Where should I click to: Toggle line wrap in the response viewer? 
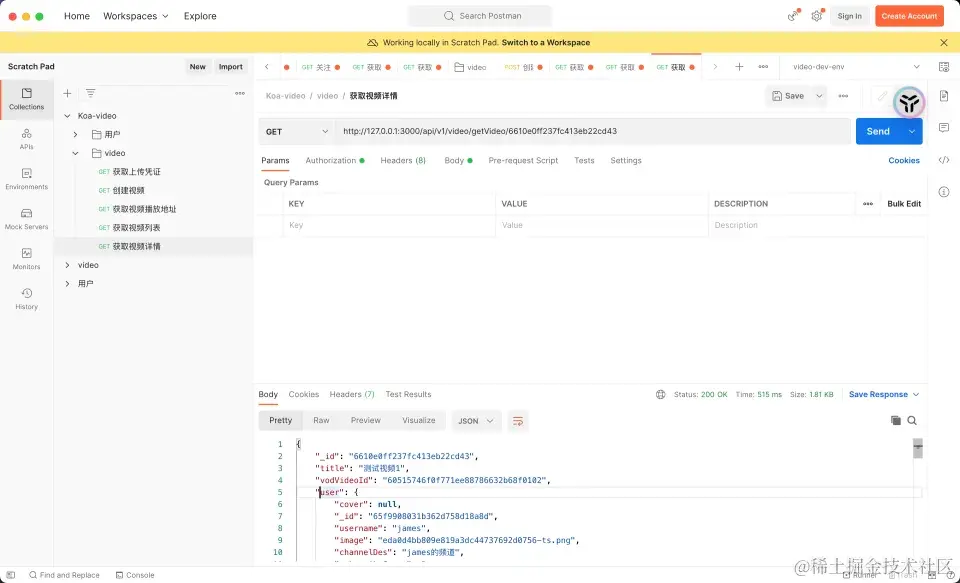tap(518, 421)
